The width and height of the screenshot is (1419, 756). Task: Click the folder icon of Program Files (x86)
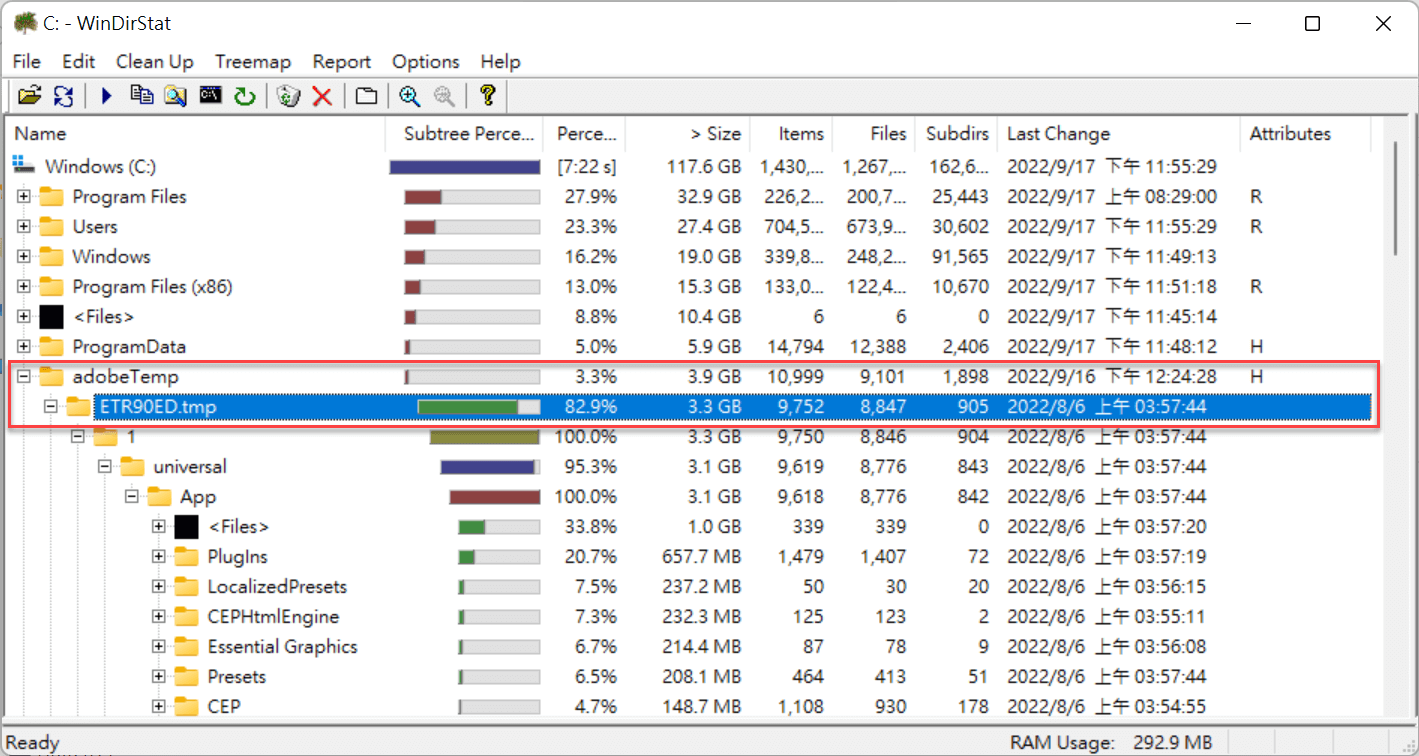pyautogui.click(x=52, y=287)
